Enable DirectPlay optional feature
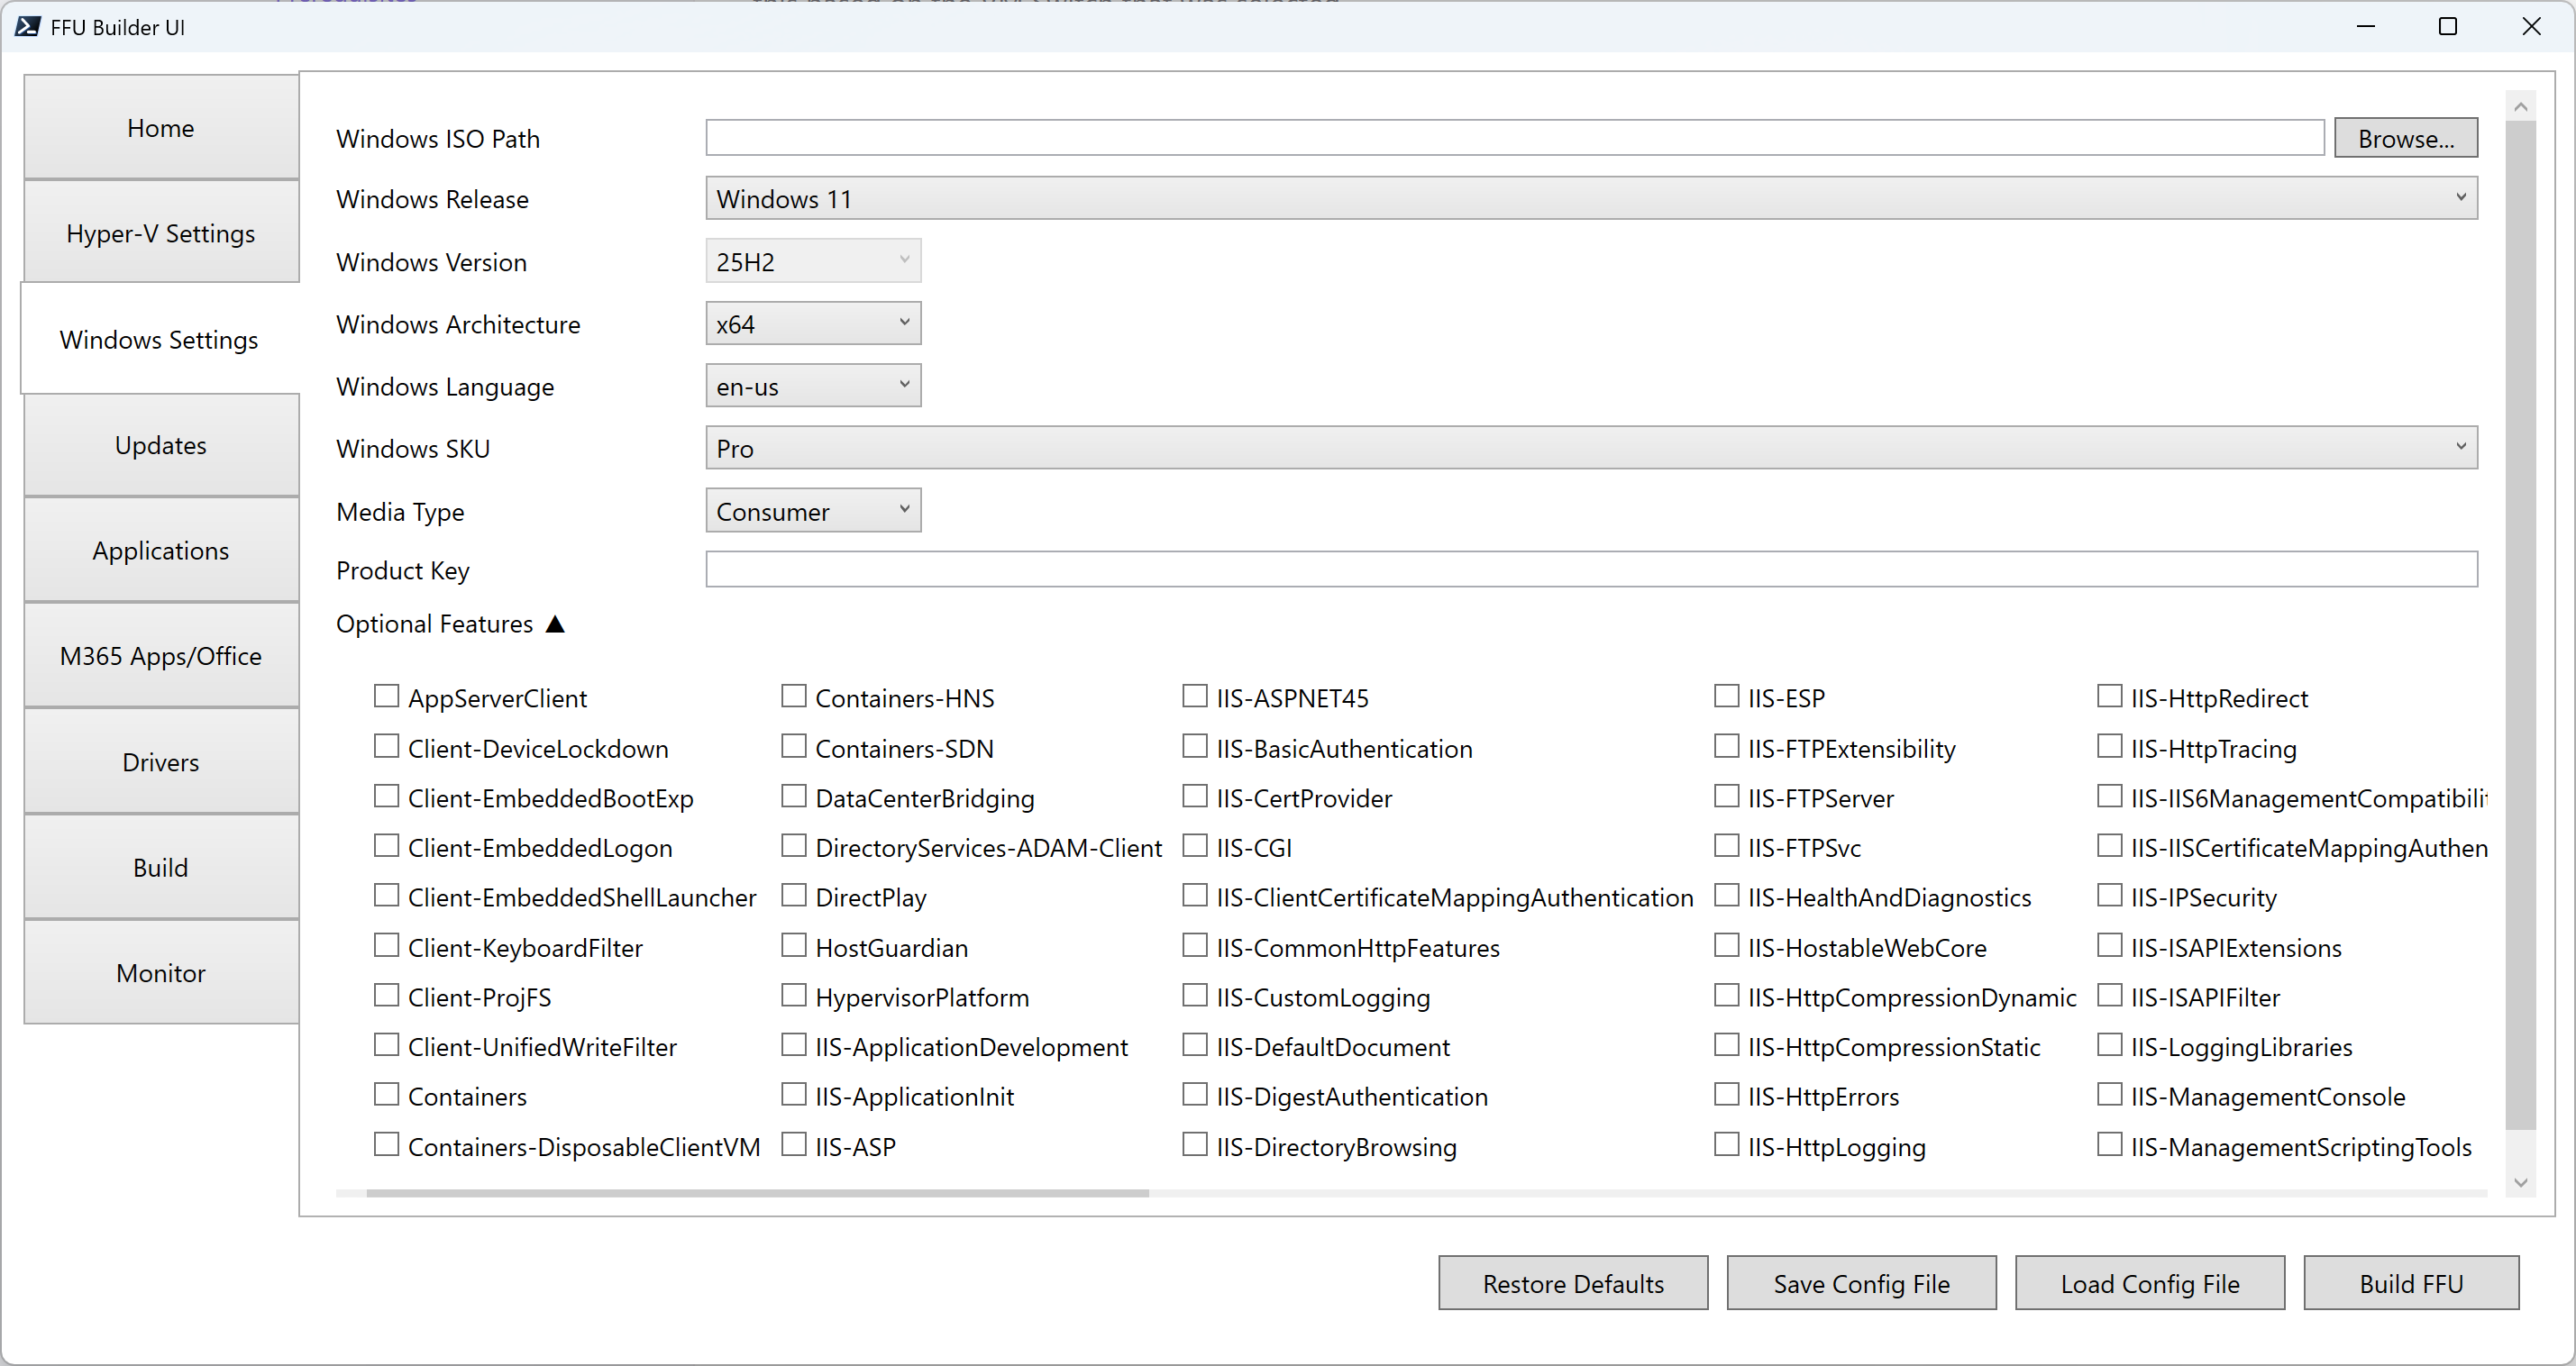Image resolution: width=2576 pixels, height=1366 pixels. coord(793,895)
